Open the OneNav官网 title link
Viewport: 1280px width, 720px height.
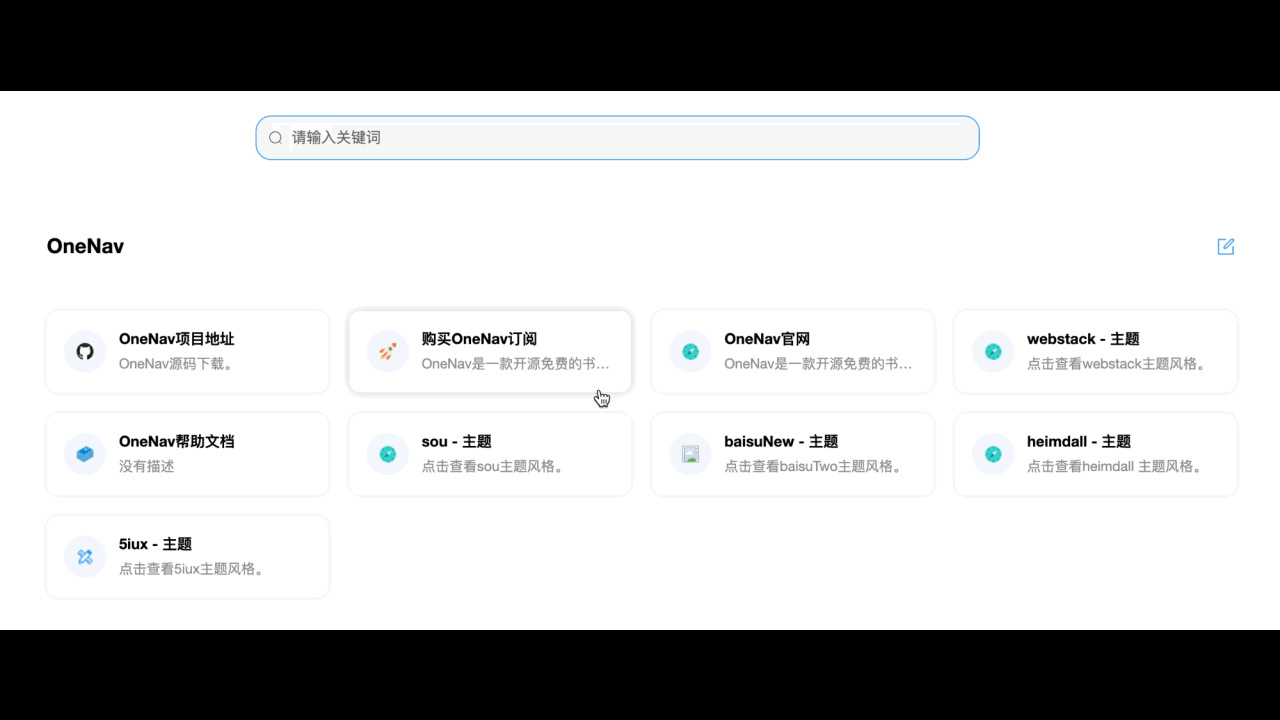[767, 339]
